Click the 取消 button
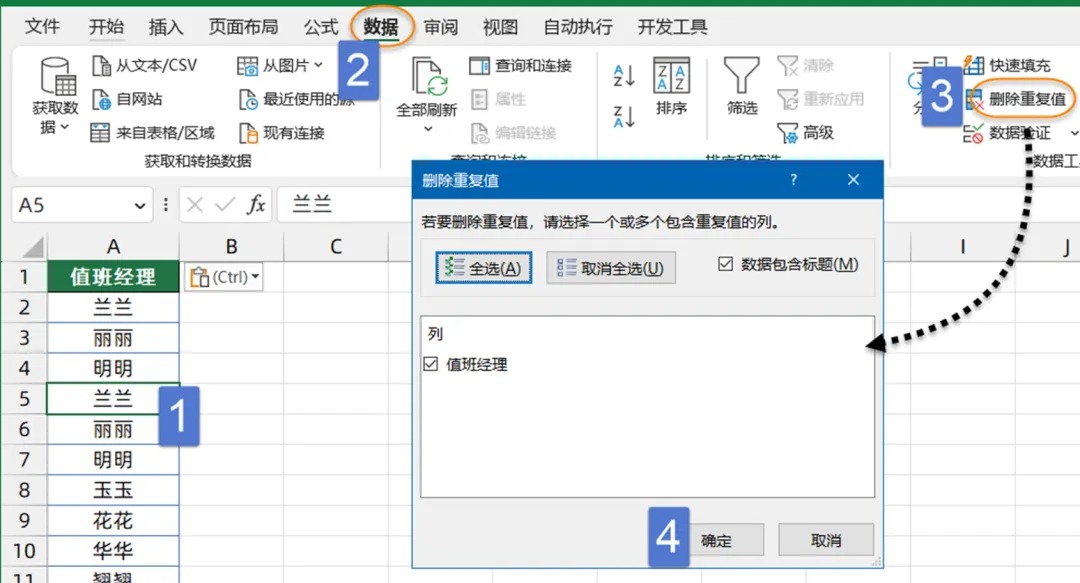The width and height of the screenshot is (1080, 583). (826, 540)
